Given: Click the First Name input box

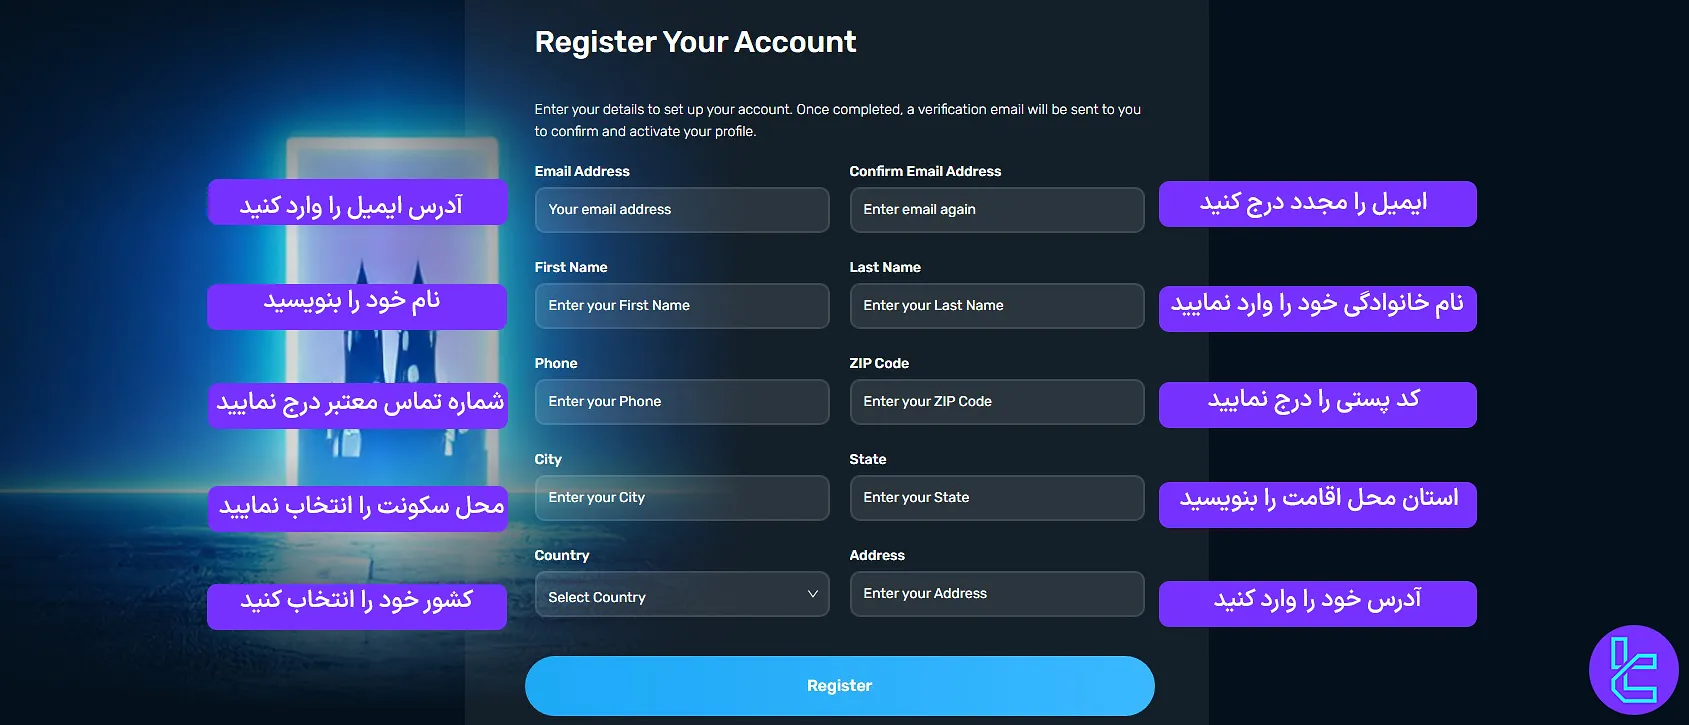Looking at the screenshot, I should tap(681, 305).
